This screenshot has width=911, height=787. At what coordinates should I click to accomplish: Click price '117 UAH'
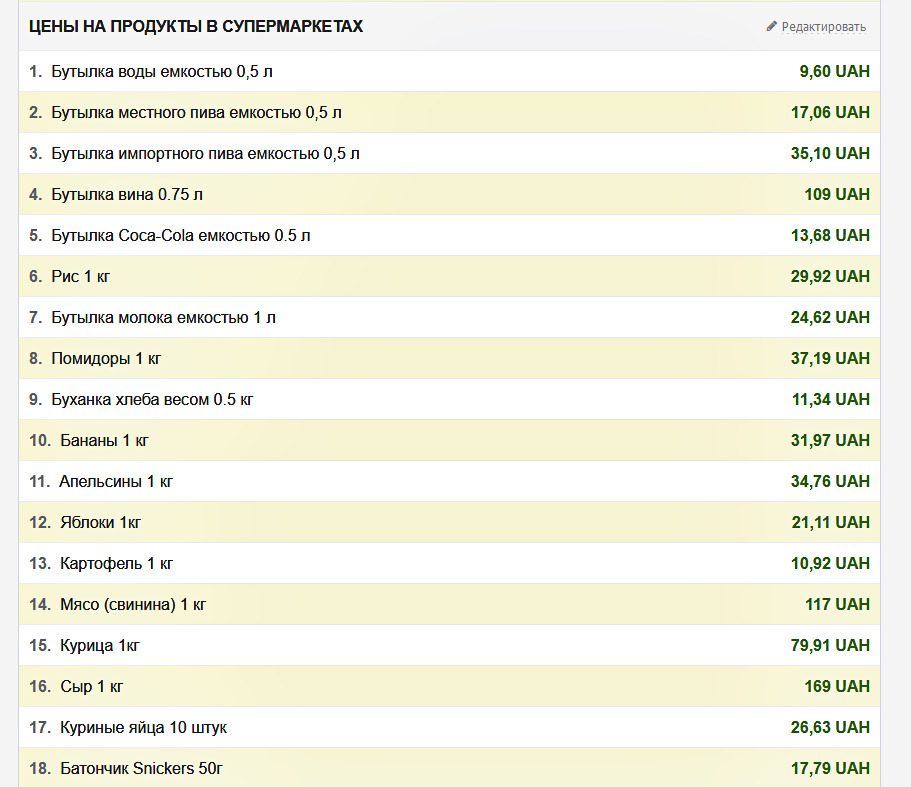837,604
